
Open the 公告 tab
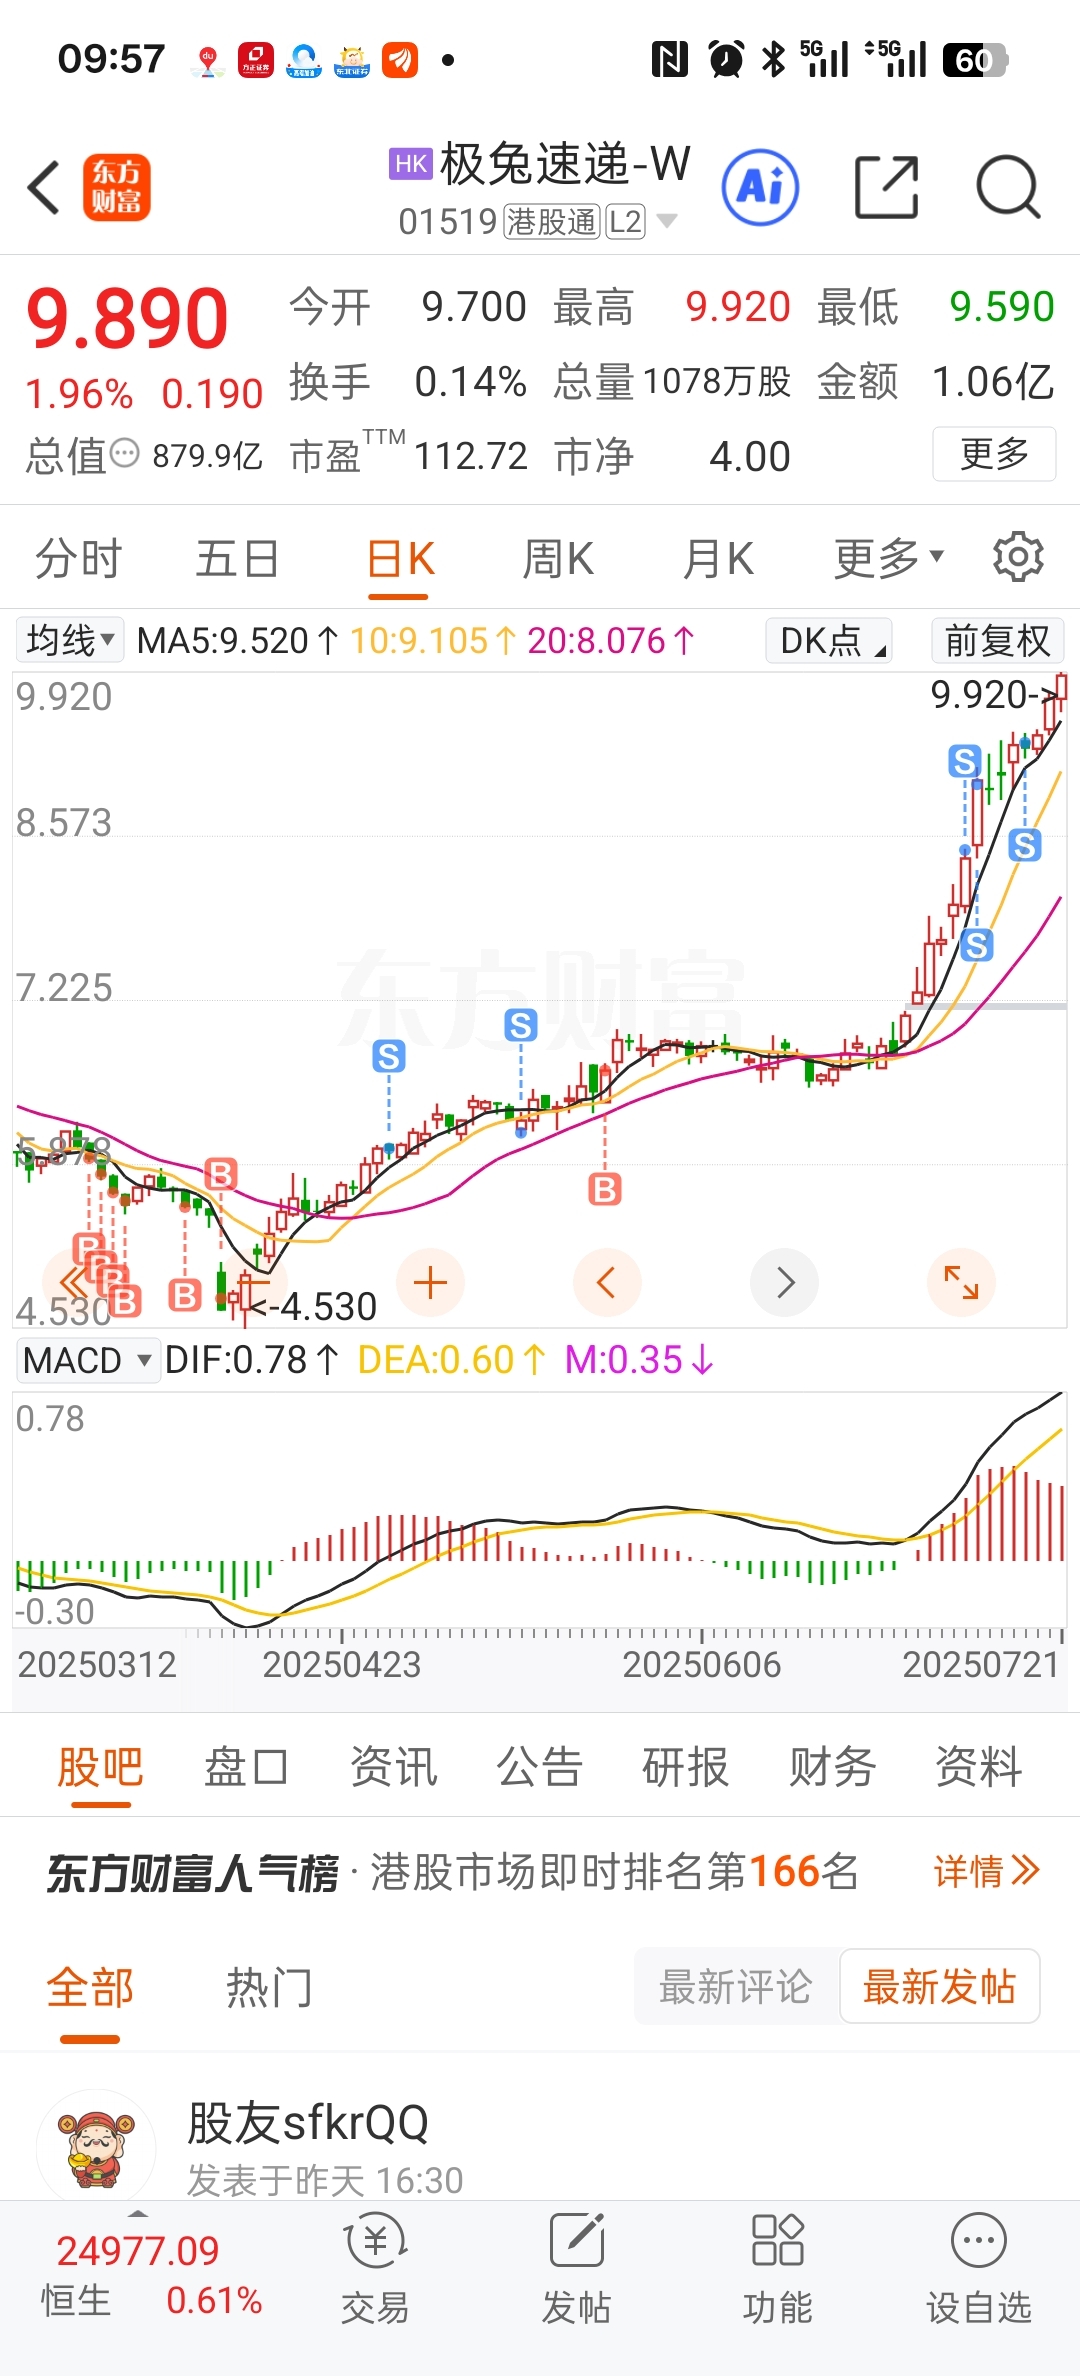[539, 1766]
